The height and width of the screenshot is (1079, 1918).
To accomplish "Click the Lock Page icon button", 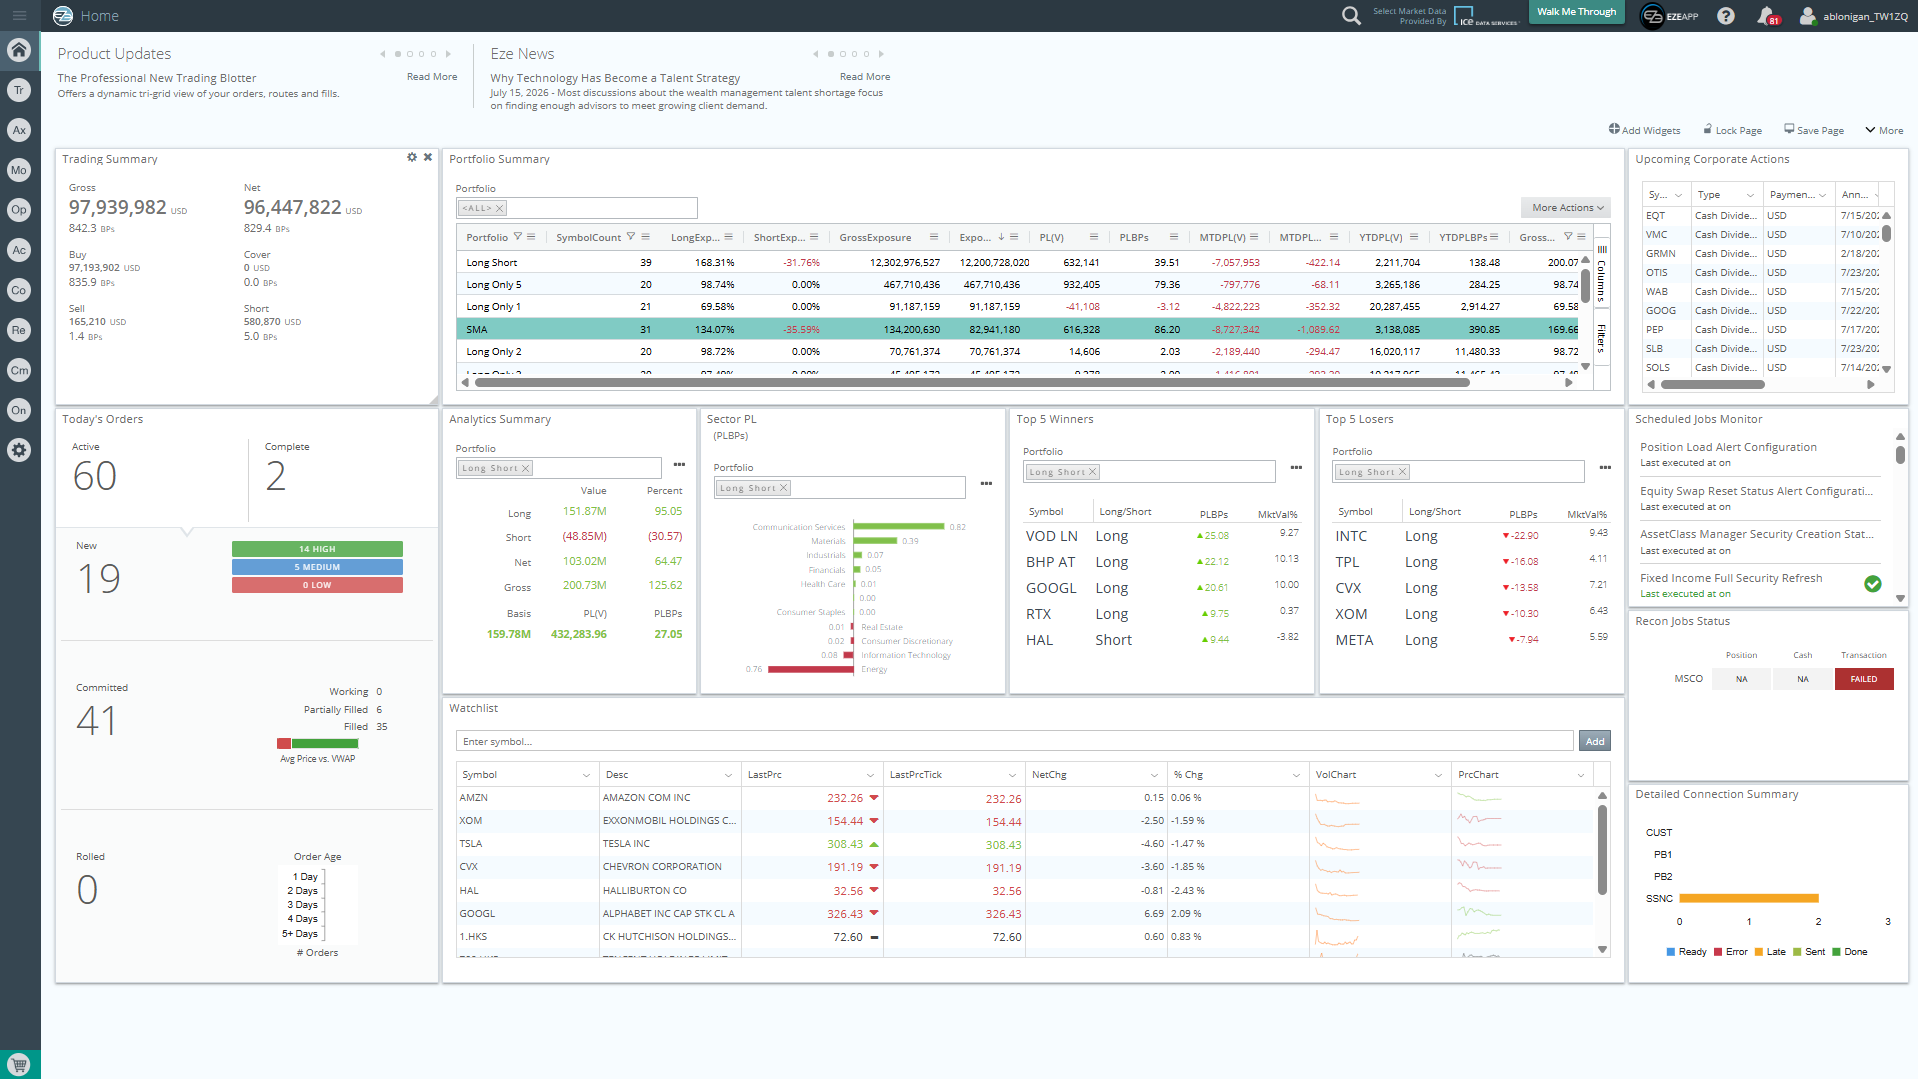I will point(1708,129).
